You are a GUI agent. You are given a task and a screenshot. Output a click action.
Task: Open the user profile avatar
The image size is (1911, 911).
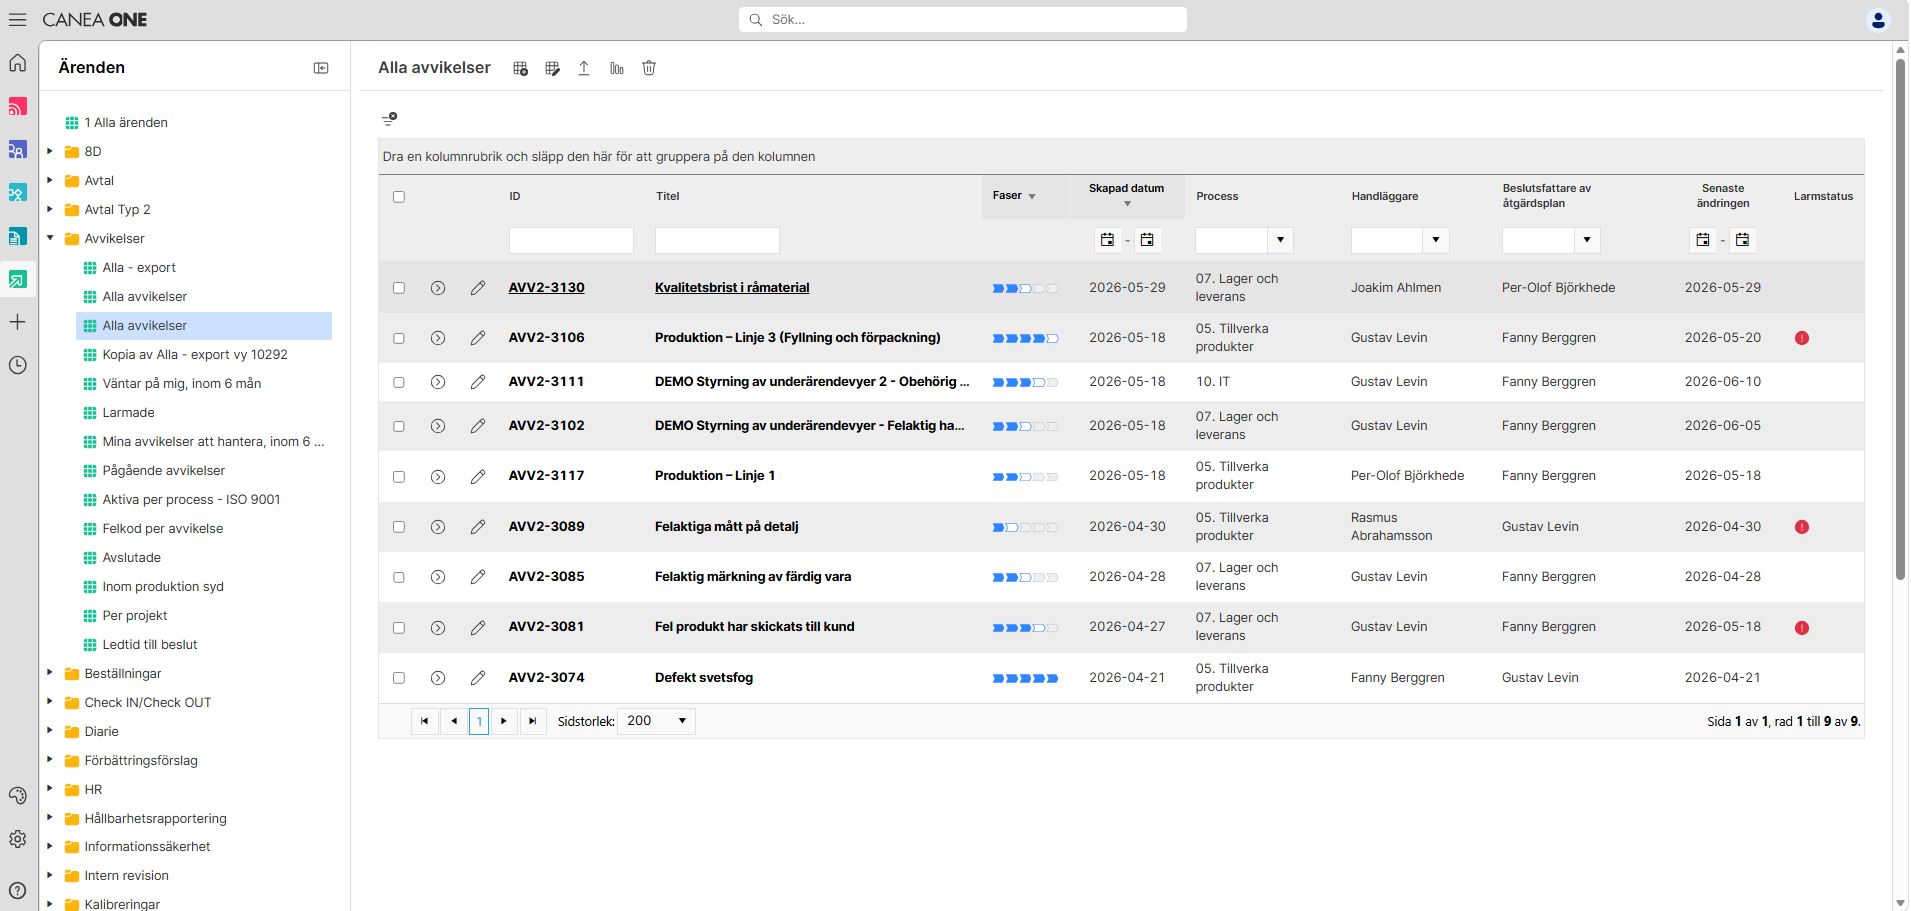point(1878,19)
